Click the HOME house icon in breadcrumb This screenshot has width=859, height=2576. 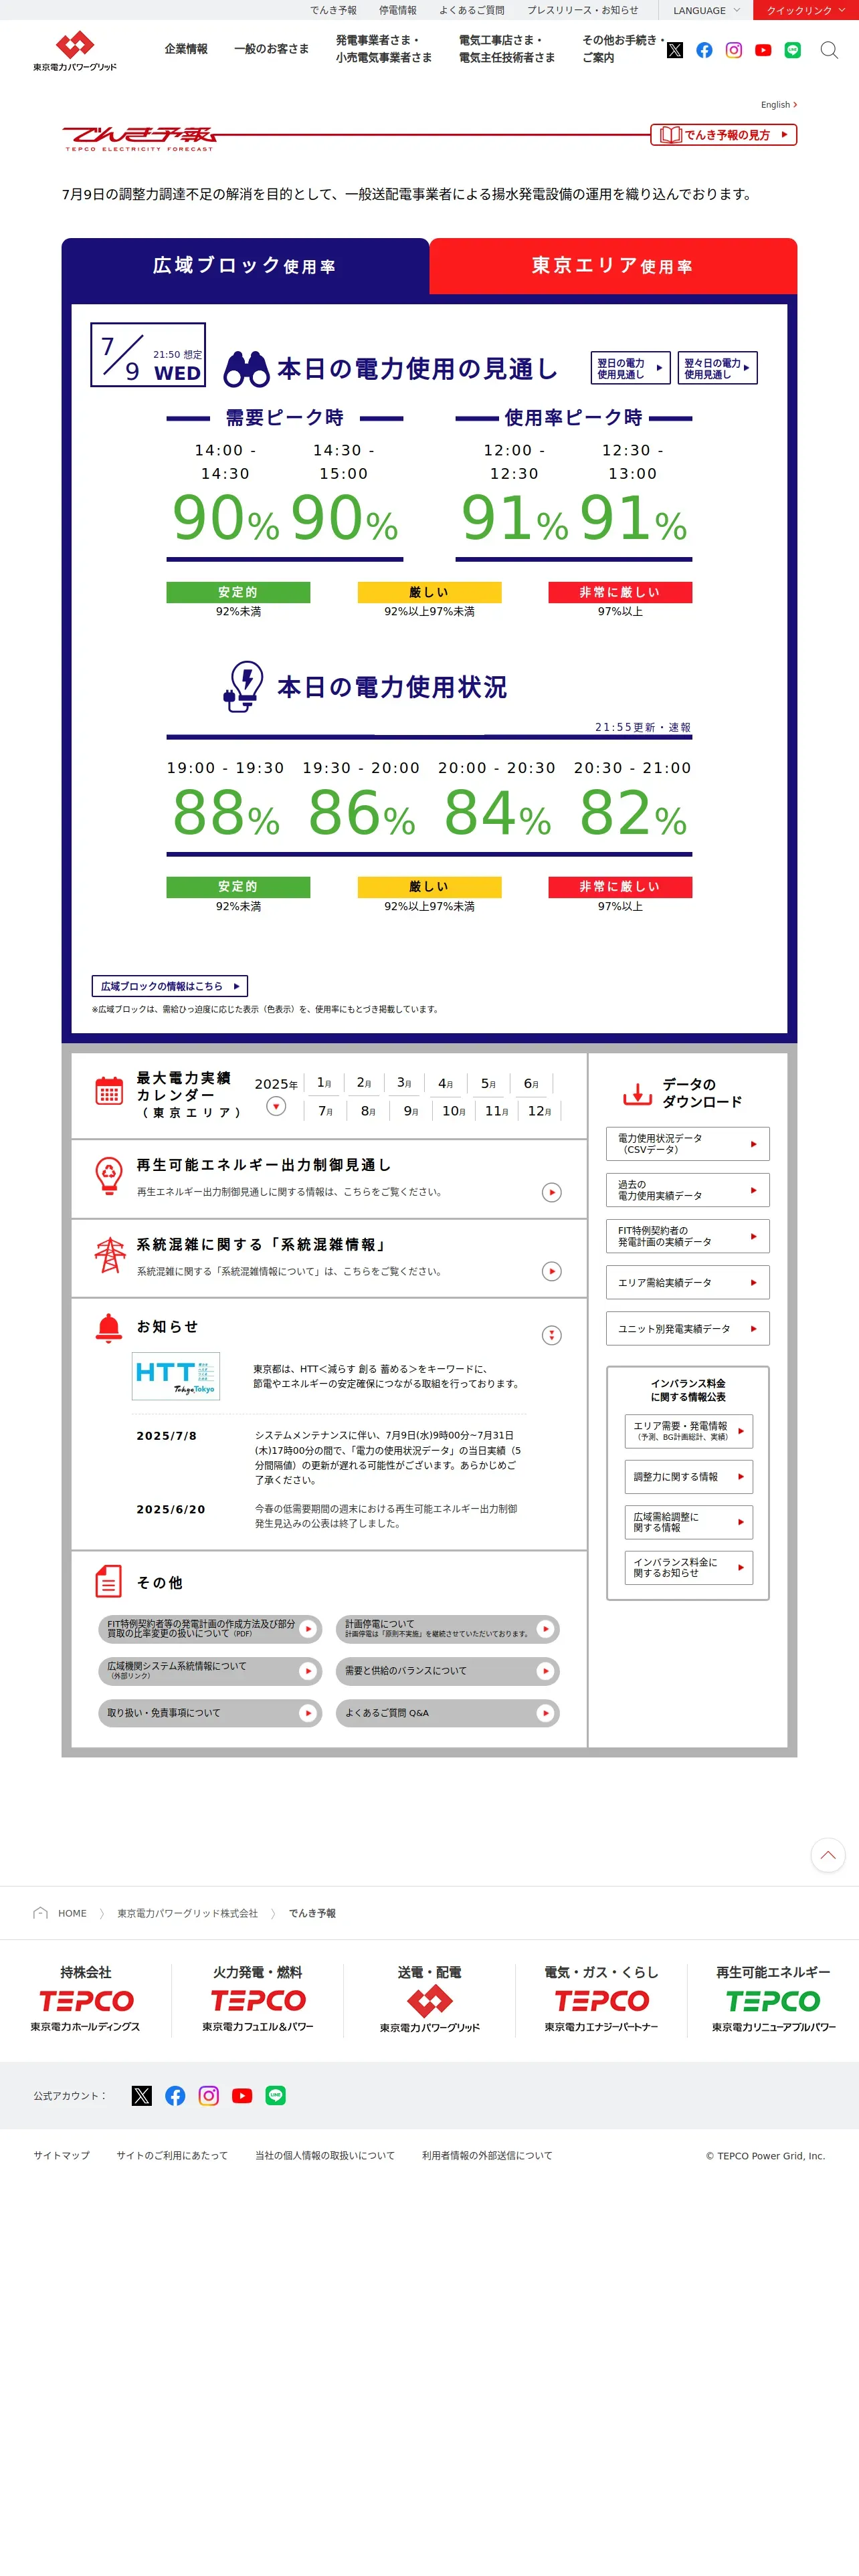[40, 1912]
